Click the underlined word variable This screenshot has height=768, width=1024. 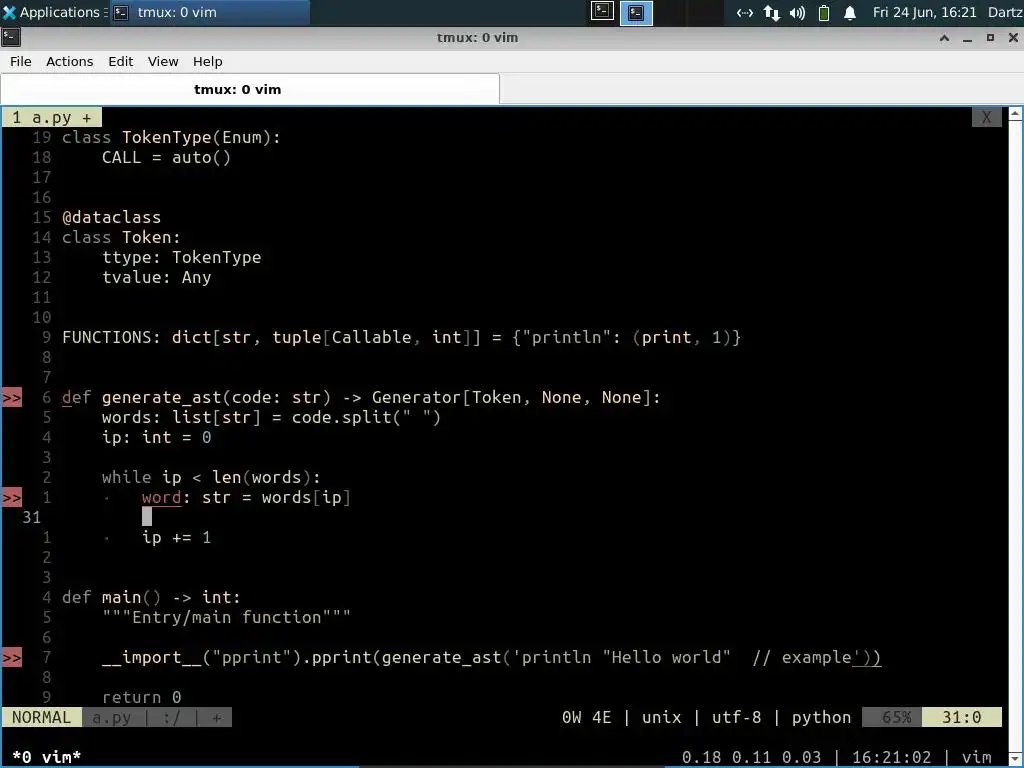(x=161, y=498)
